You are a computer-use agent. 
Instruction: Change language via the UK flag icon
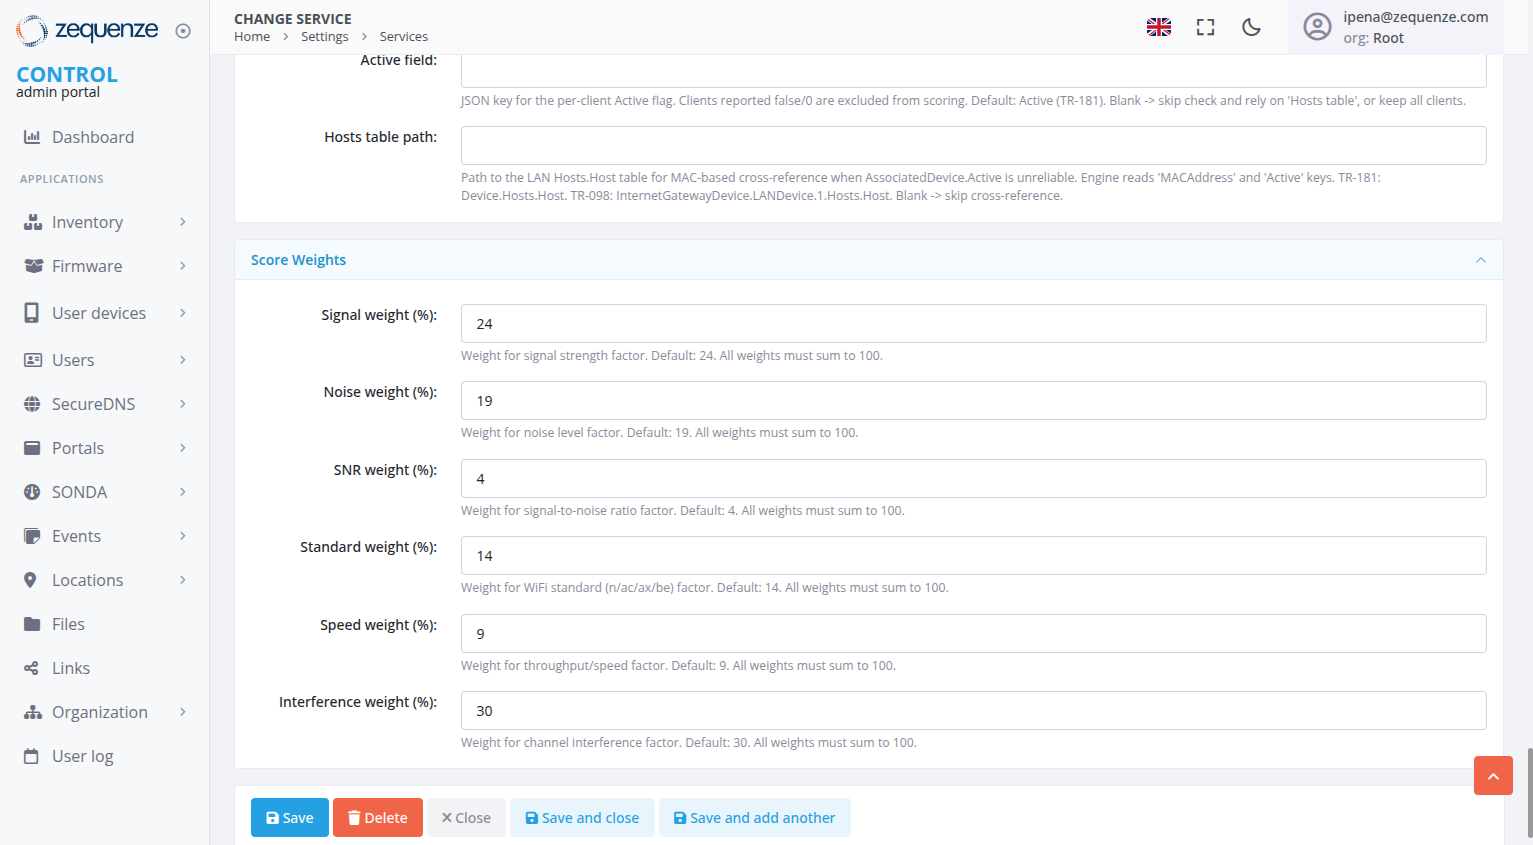coord(1158,27)
